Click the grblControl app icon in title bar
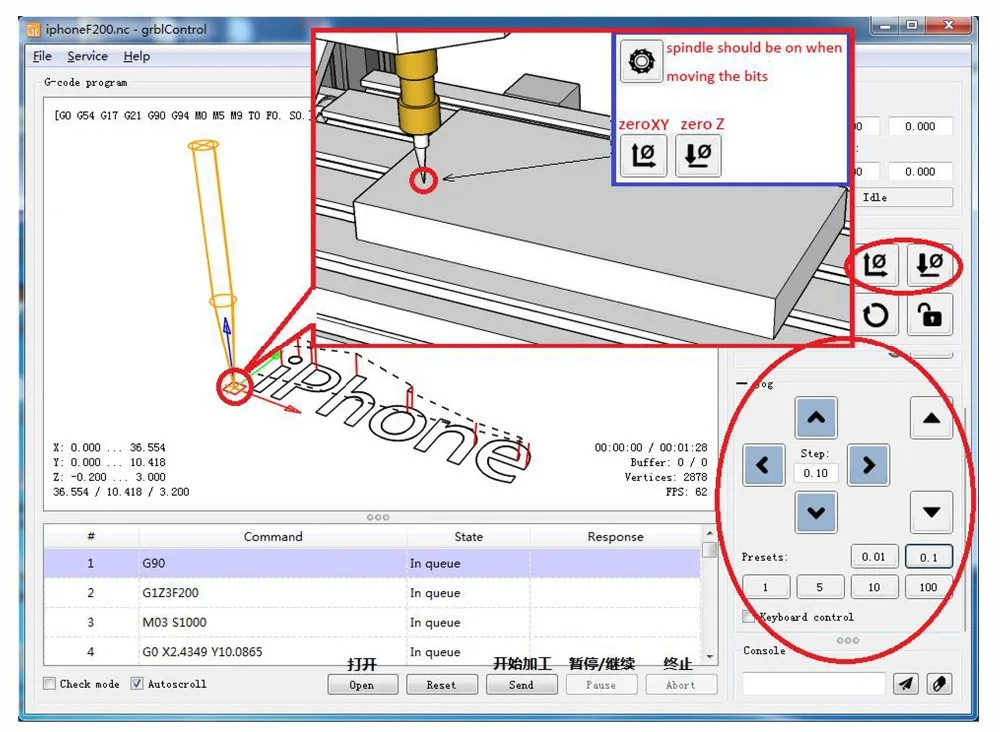The width and height of the screenshot is (1000, 732). click(x=33, y=29)
